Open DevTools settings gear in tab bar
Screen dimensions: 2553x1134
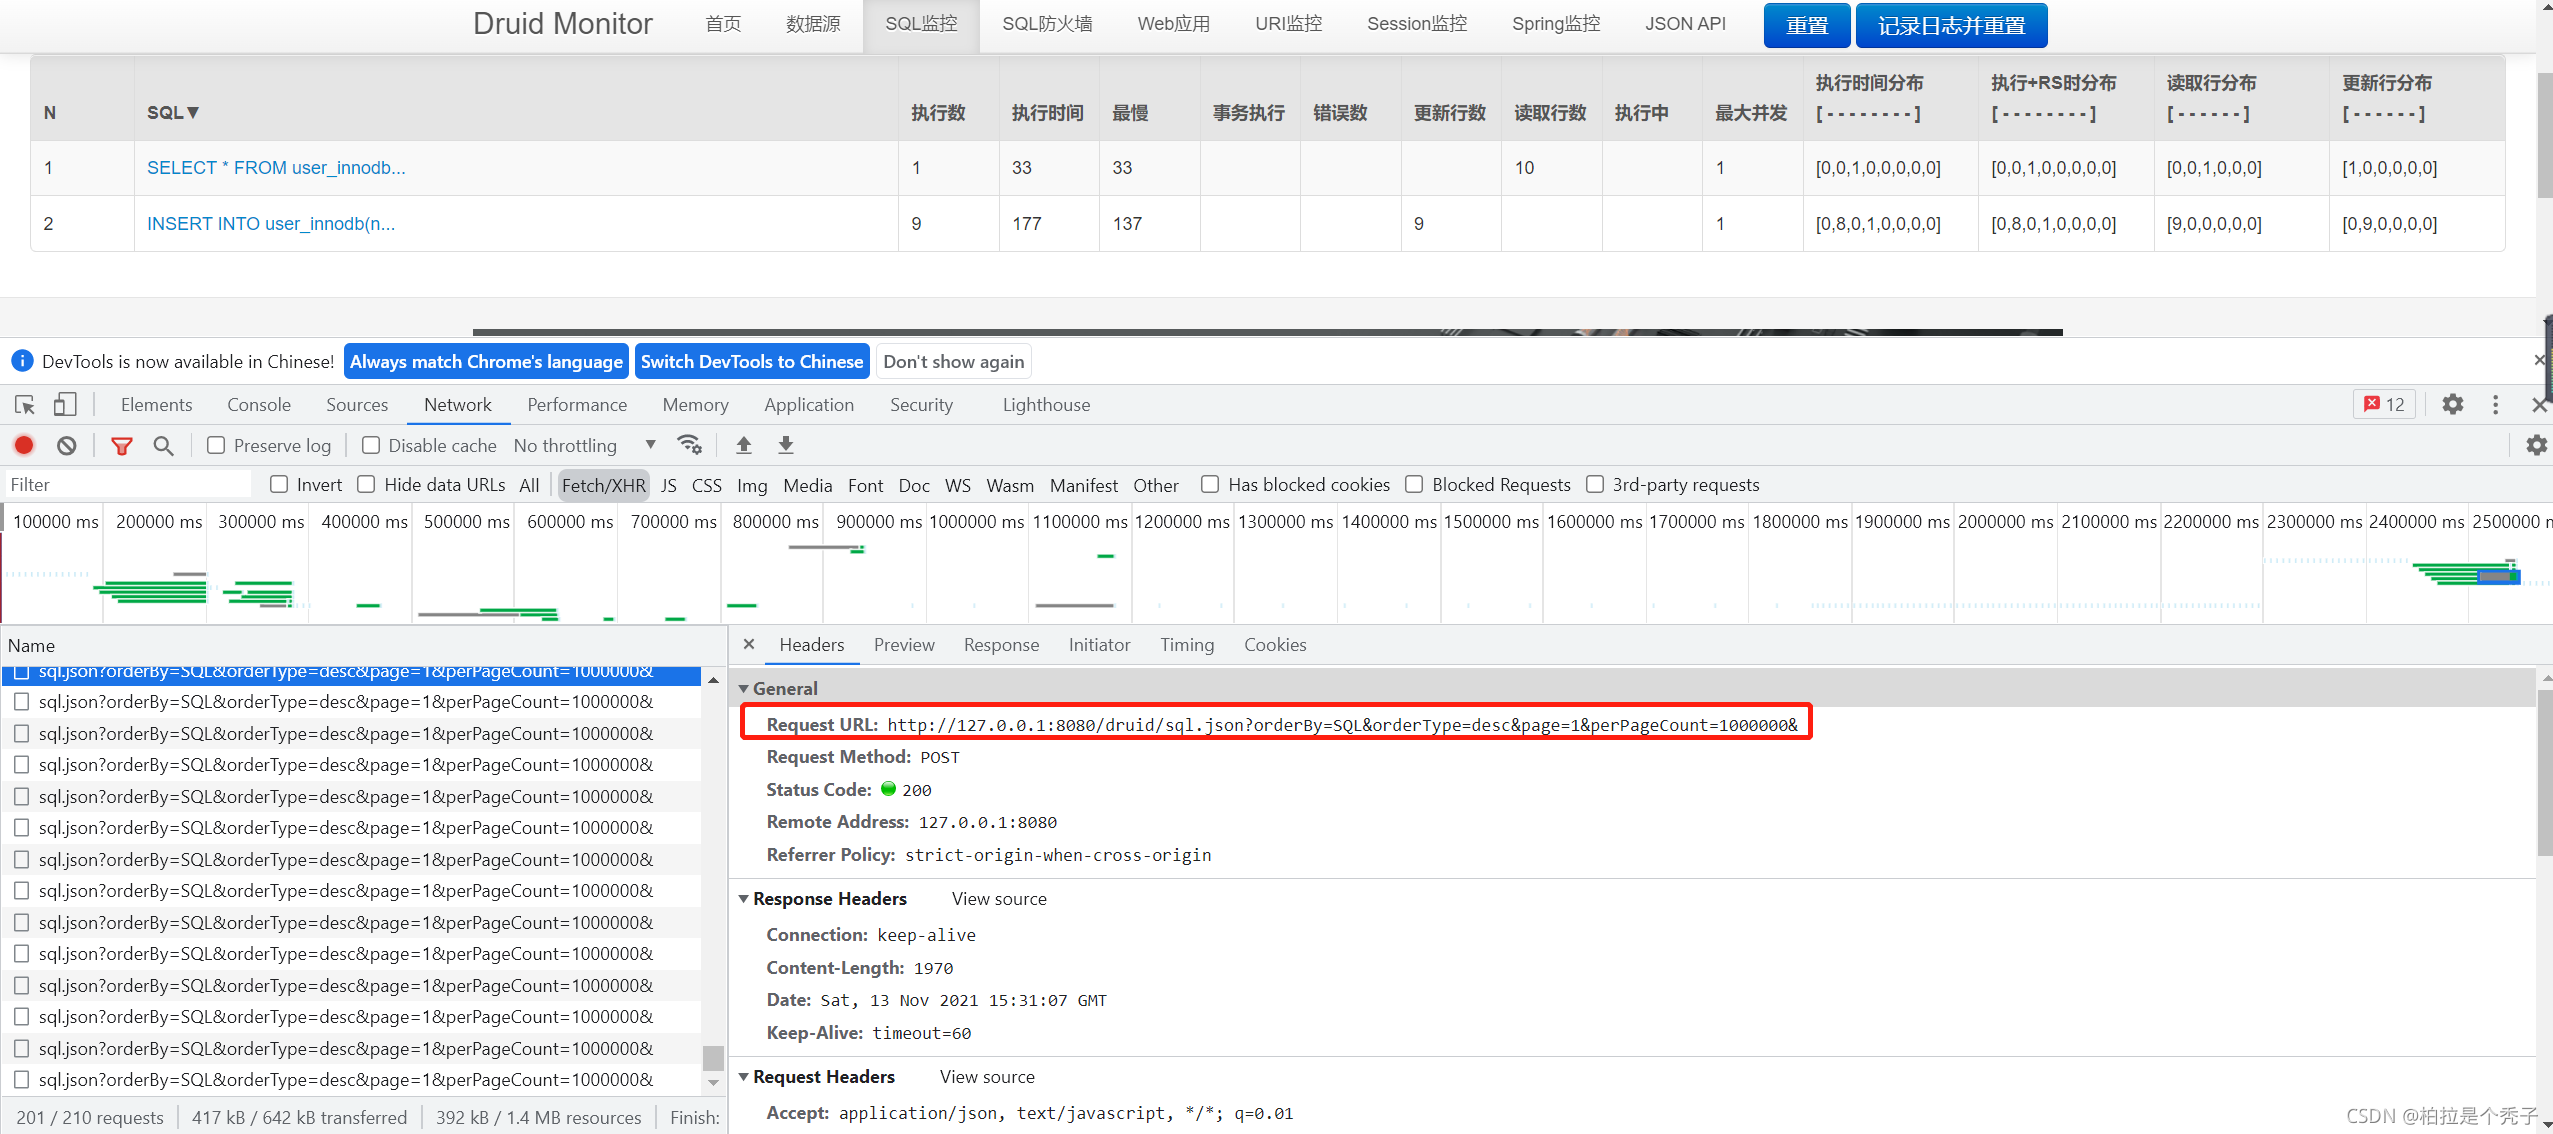[x=2453, y=405]
